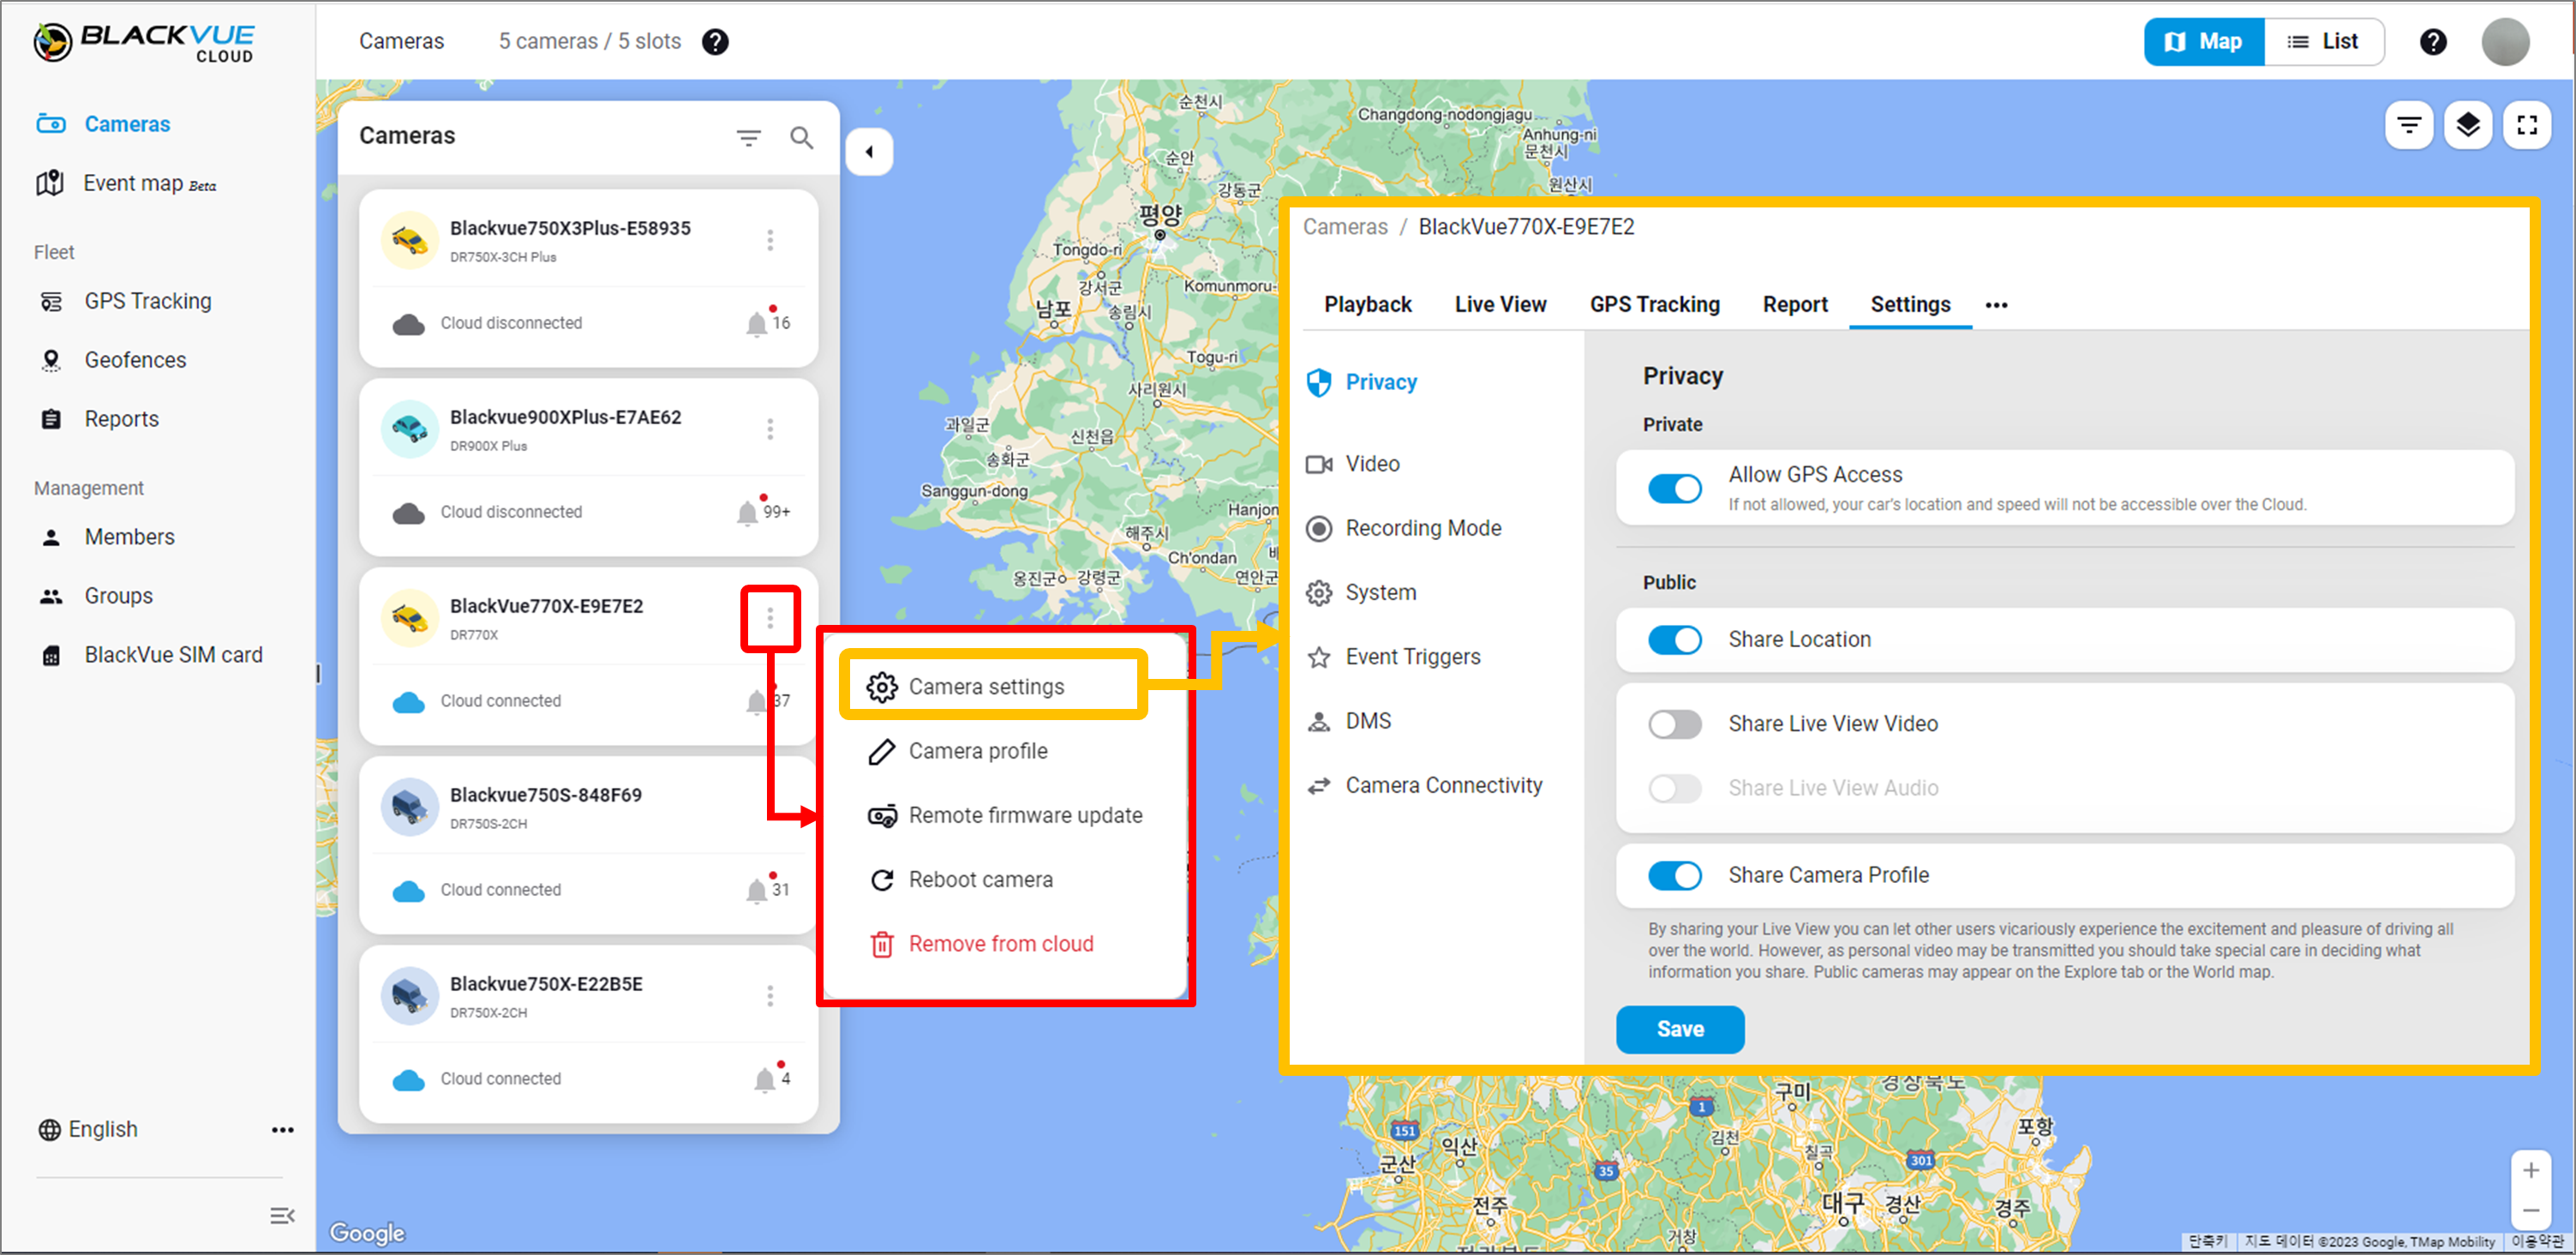Screen dimensions: 2576x1255
Task: Choose Camera settings from menu
Action: point(993,686)
